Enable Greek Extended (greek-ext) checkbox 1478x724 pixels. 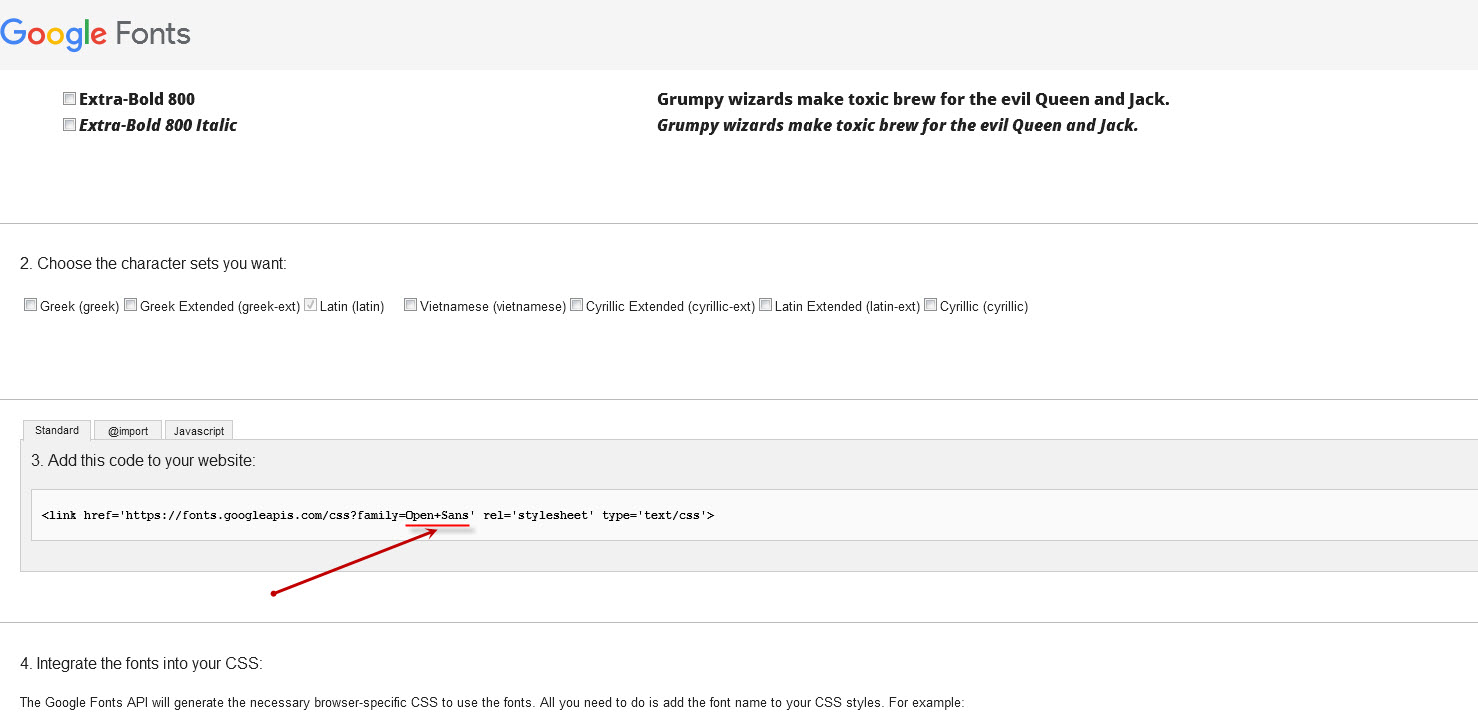131,306
